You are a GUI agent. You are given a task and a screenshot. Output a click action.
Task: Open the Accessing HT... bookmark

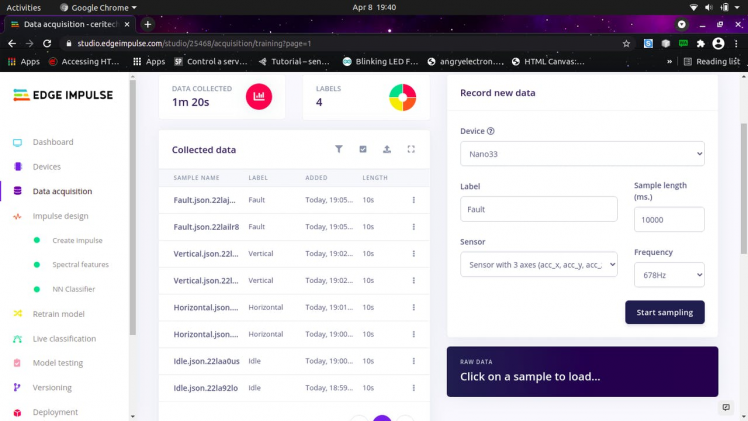coord(84,62)
